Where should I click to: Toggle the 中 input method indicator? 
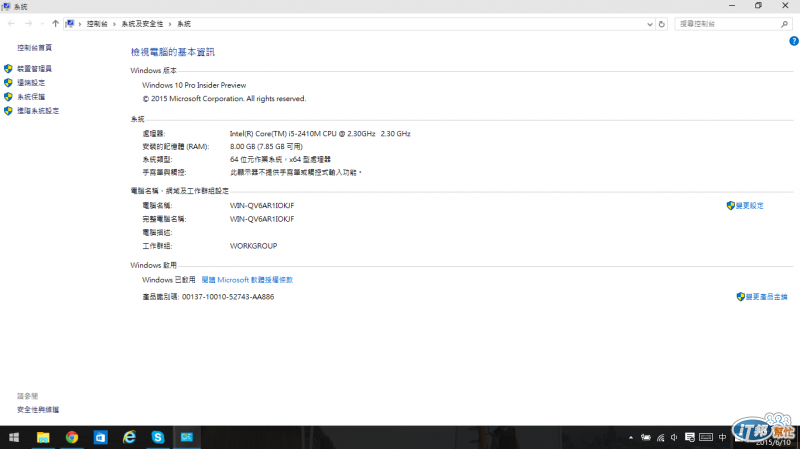[722, 438]
